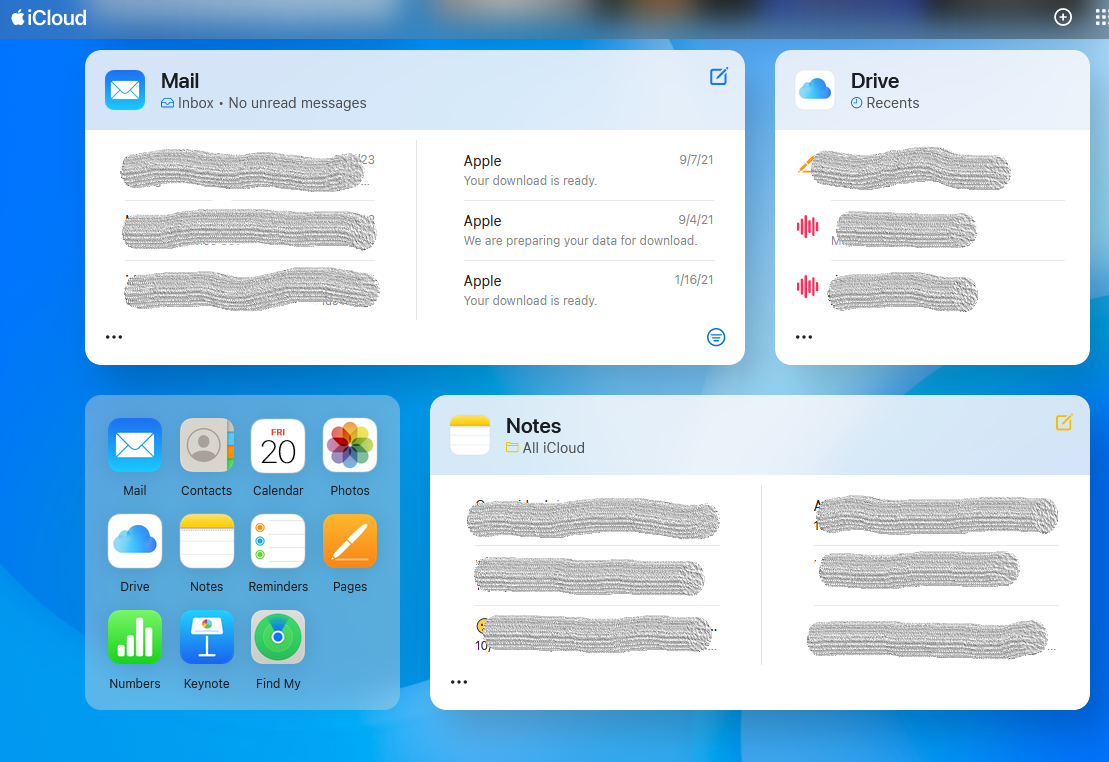This screenshot has width=1109, height=762.
Task: Open the Pages app icon
Action: [350, 541]
